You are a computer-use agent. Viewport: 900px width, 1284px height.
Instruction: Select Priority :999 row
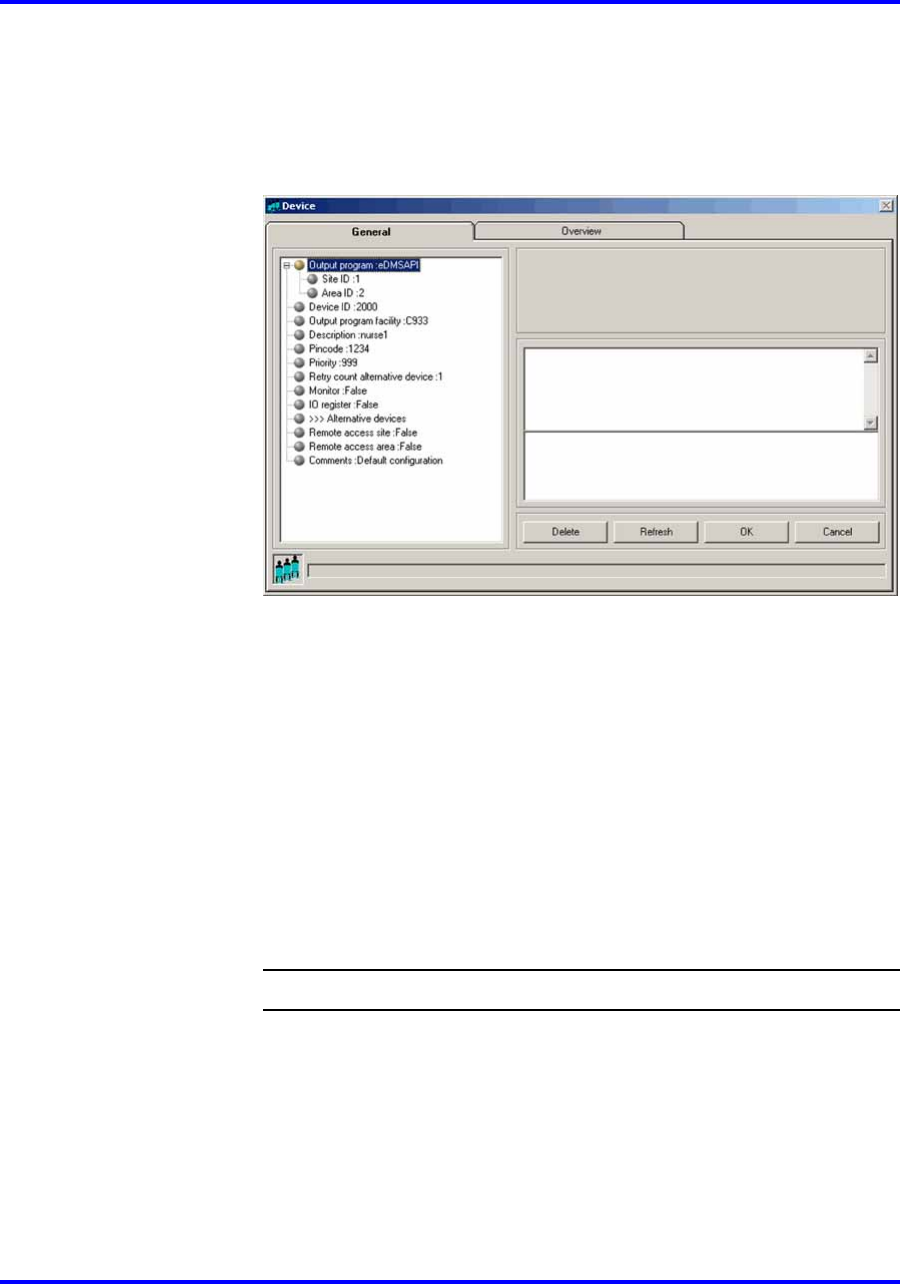333,363
